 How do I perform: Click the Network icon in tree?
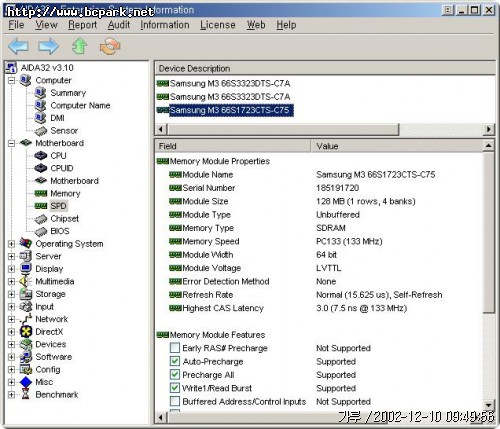[x=26, y=319]
